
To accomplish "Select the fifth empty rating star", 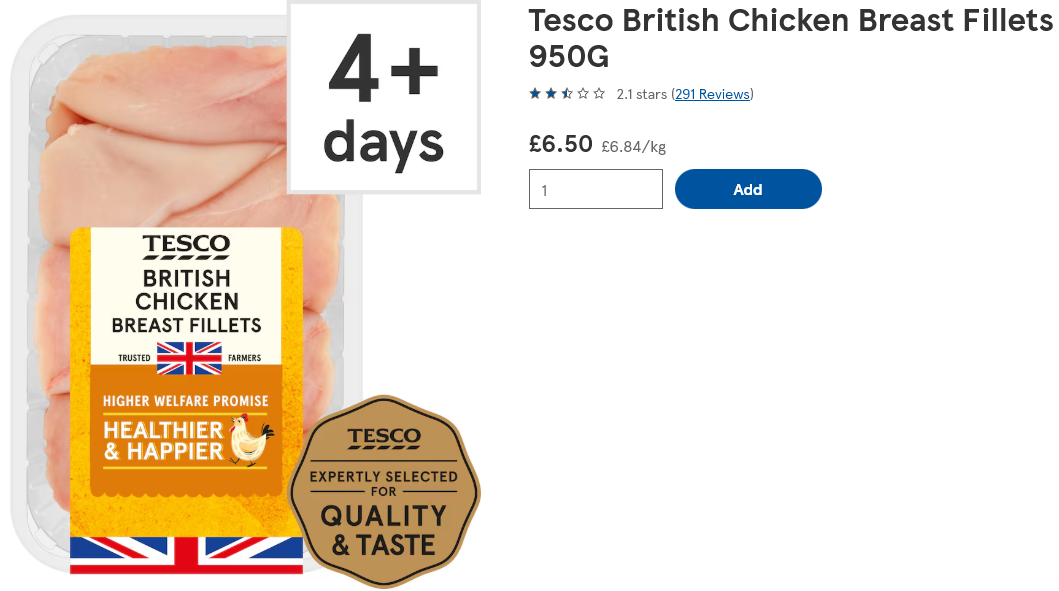I will pyautogui.click(x=599, y=94).
